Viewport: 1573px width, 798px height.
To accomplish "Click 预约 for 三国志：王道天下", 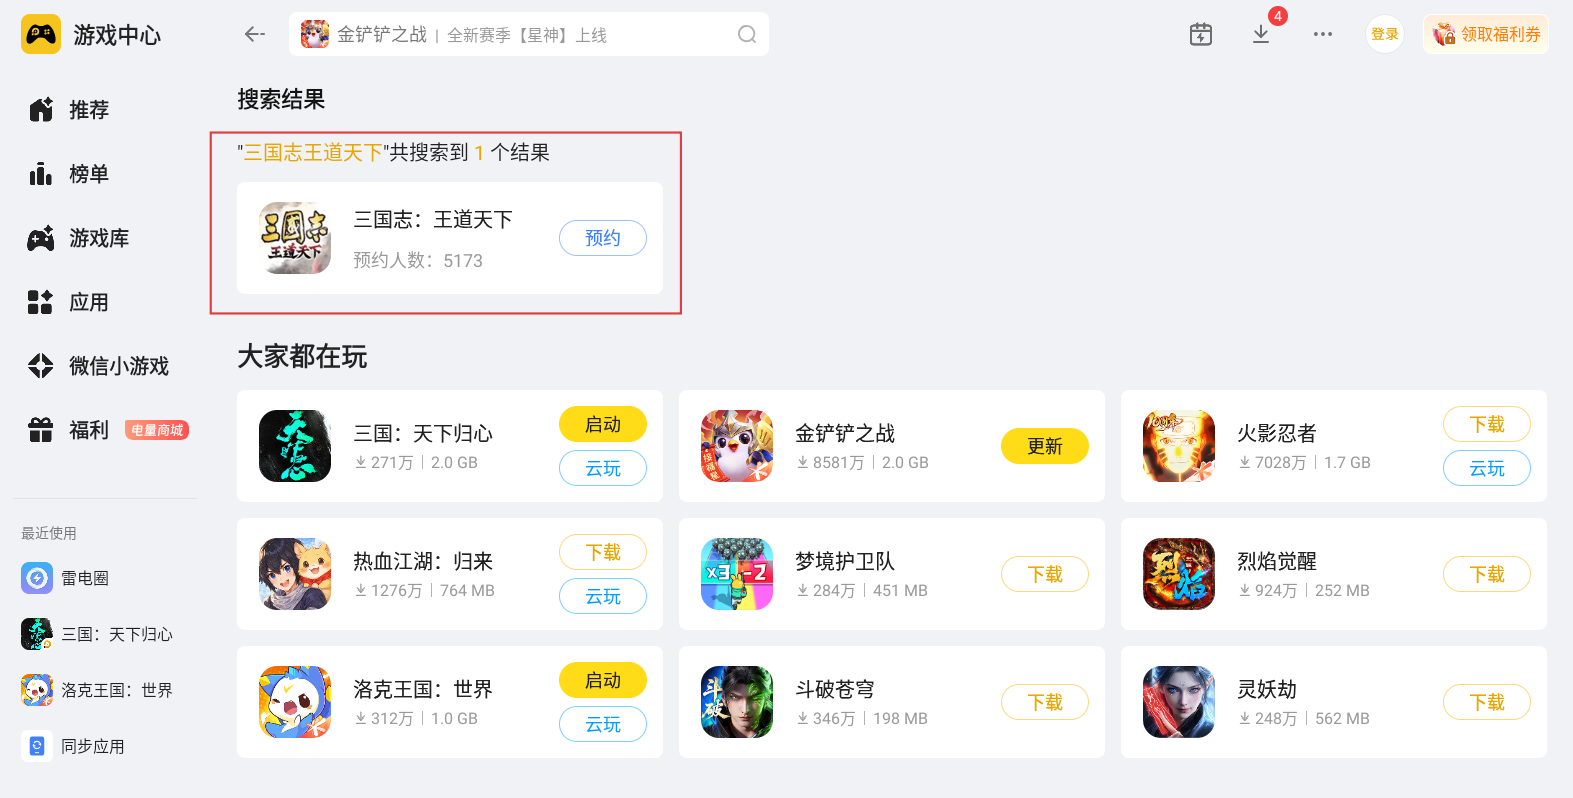I will (603, 238).
